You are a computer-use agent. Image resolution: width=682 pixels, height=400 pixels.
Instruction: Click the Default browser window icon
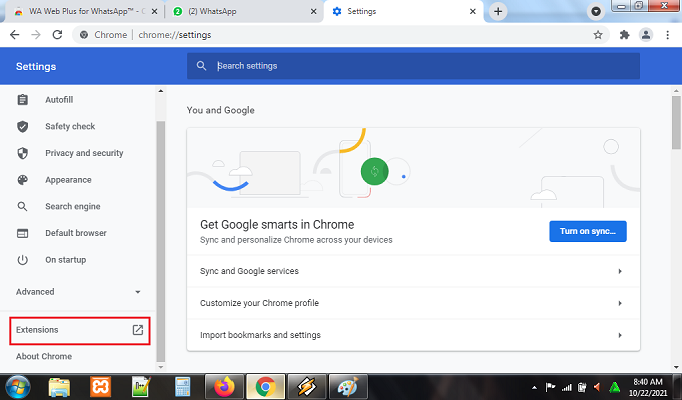click(23, 233)
